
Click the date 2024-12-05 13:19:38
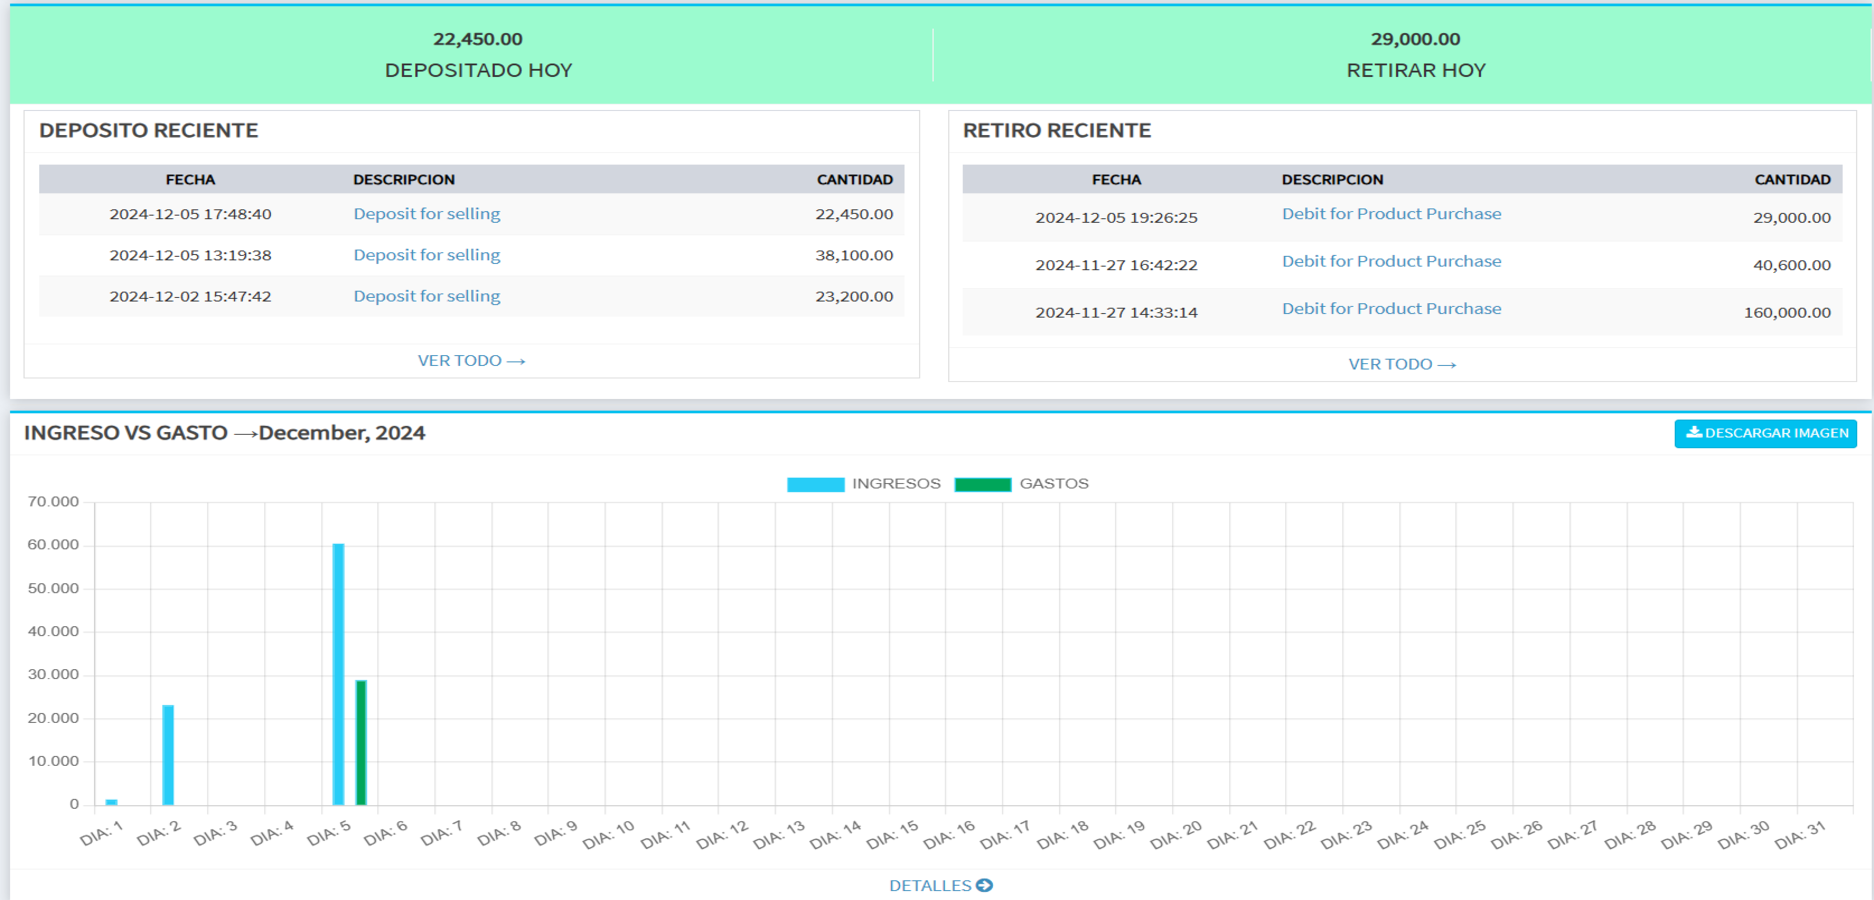[x=190, y=255]
